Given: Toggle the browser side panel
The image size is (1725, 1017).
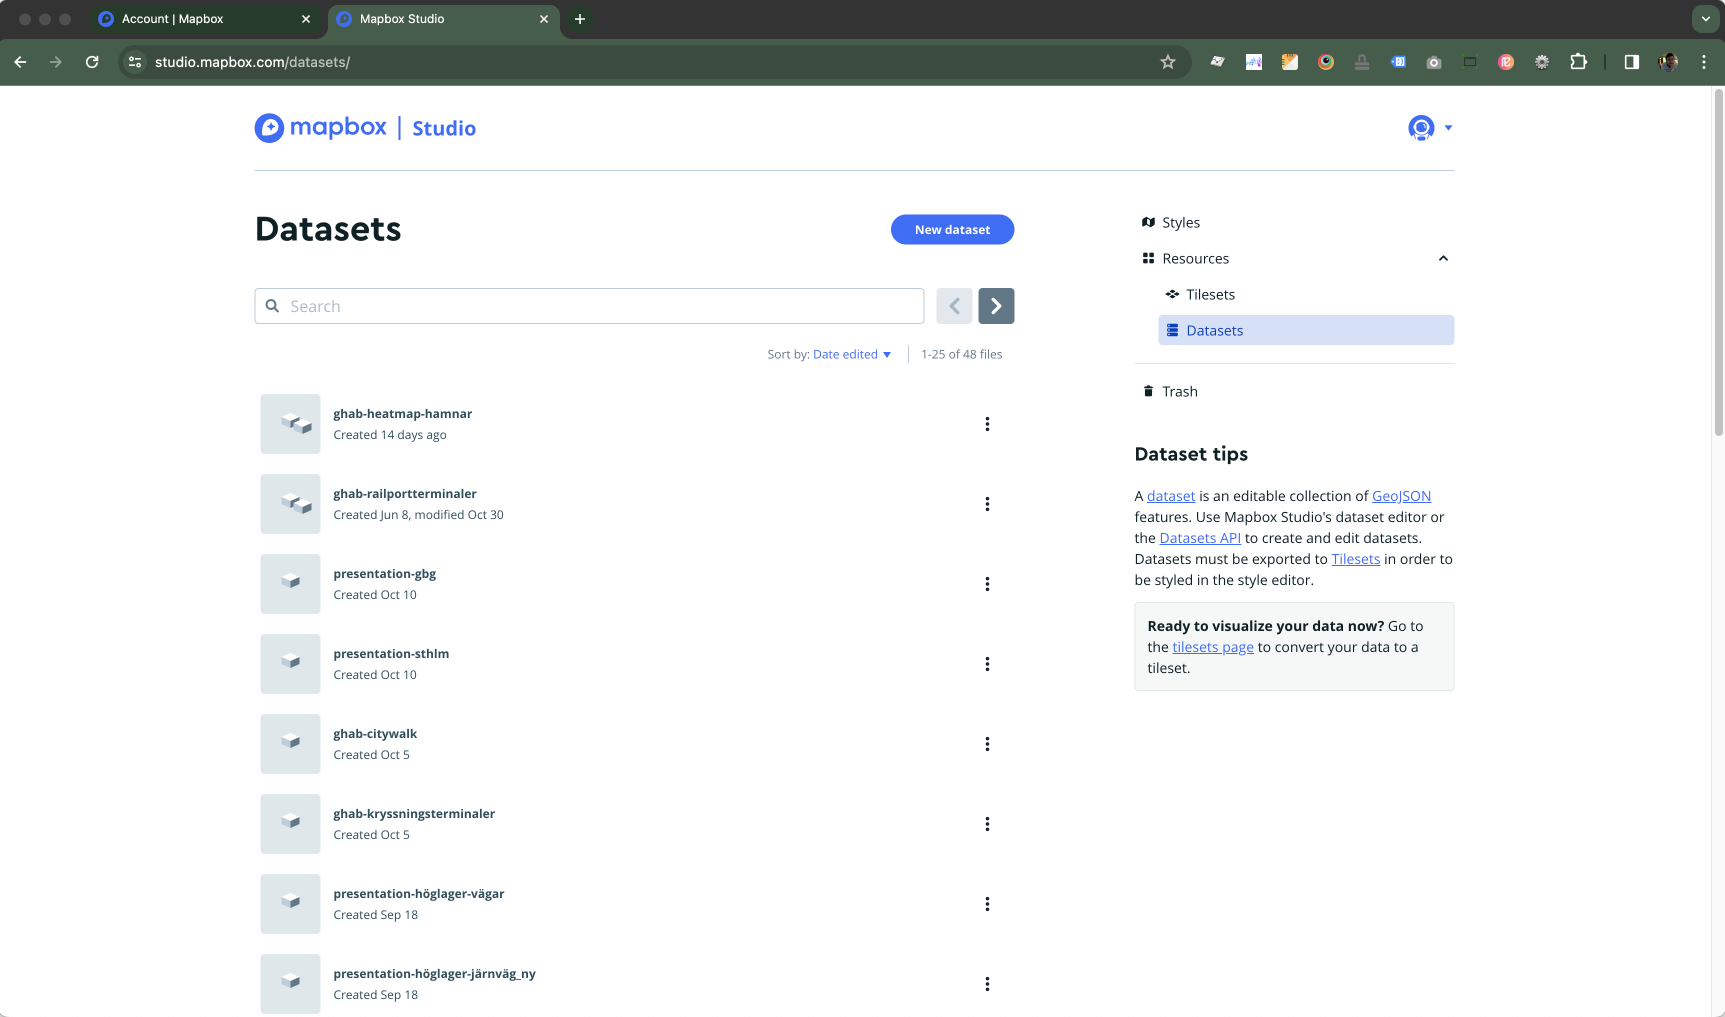Looking at the screenshot, I should coord(1631,62).
